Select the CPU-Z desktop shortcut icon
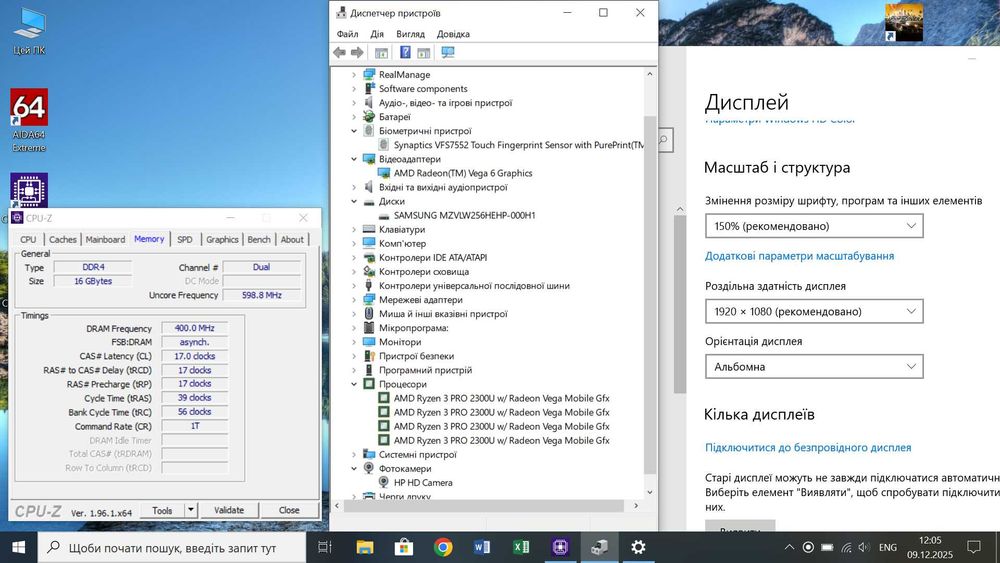Viewport: 1000px width, 563px height. click(x=29, y=189)
